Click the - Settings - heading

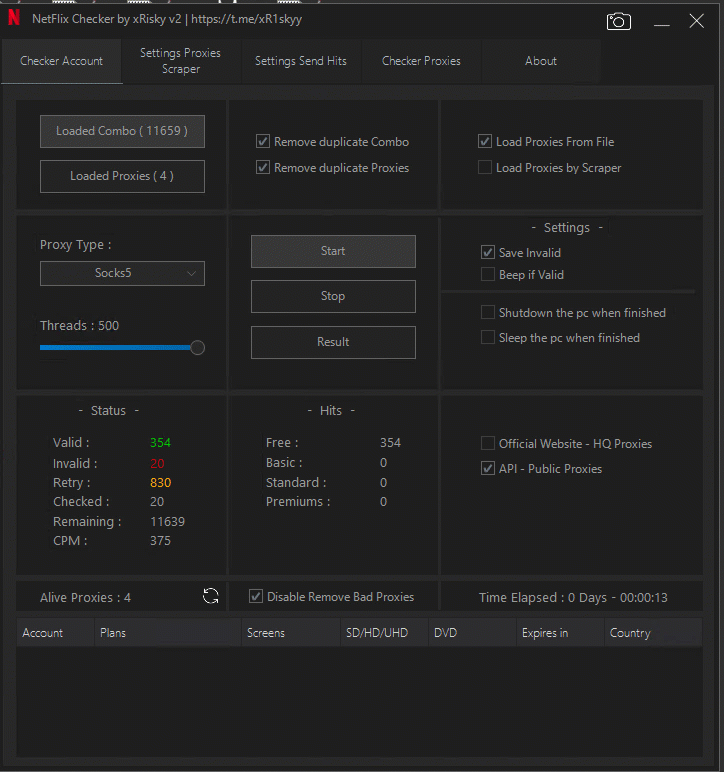(x=567, y=227)
